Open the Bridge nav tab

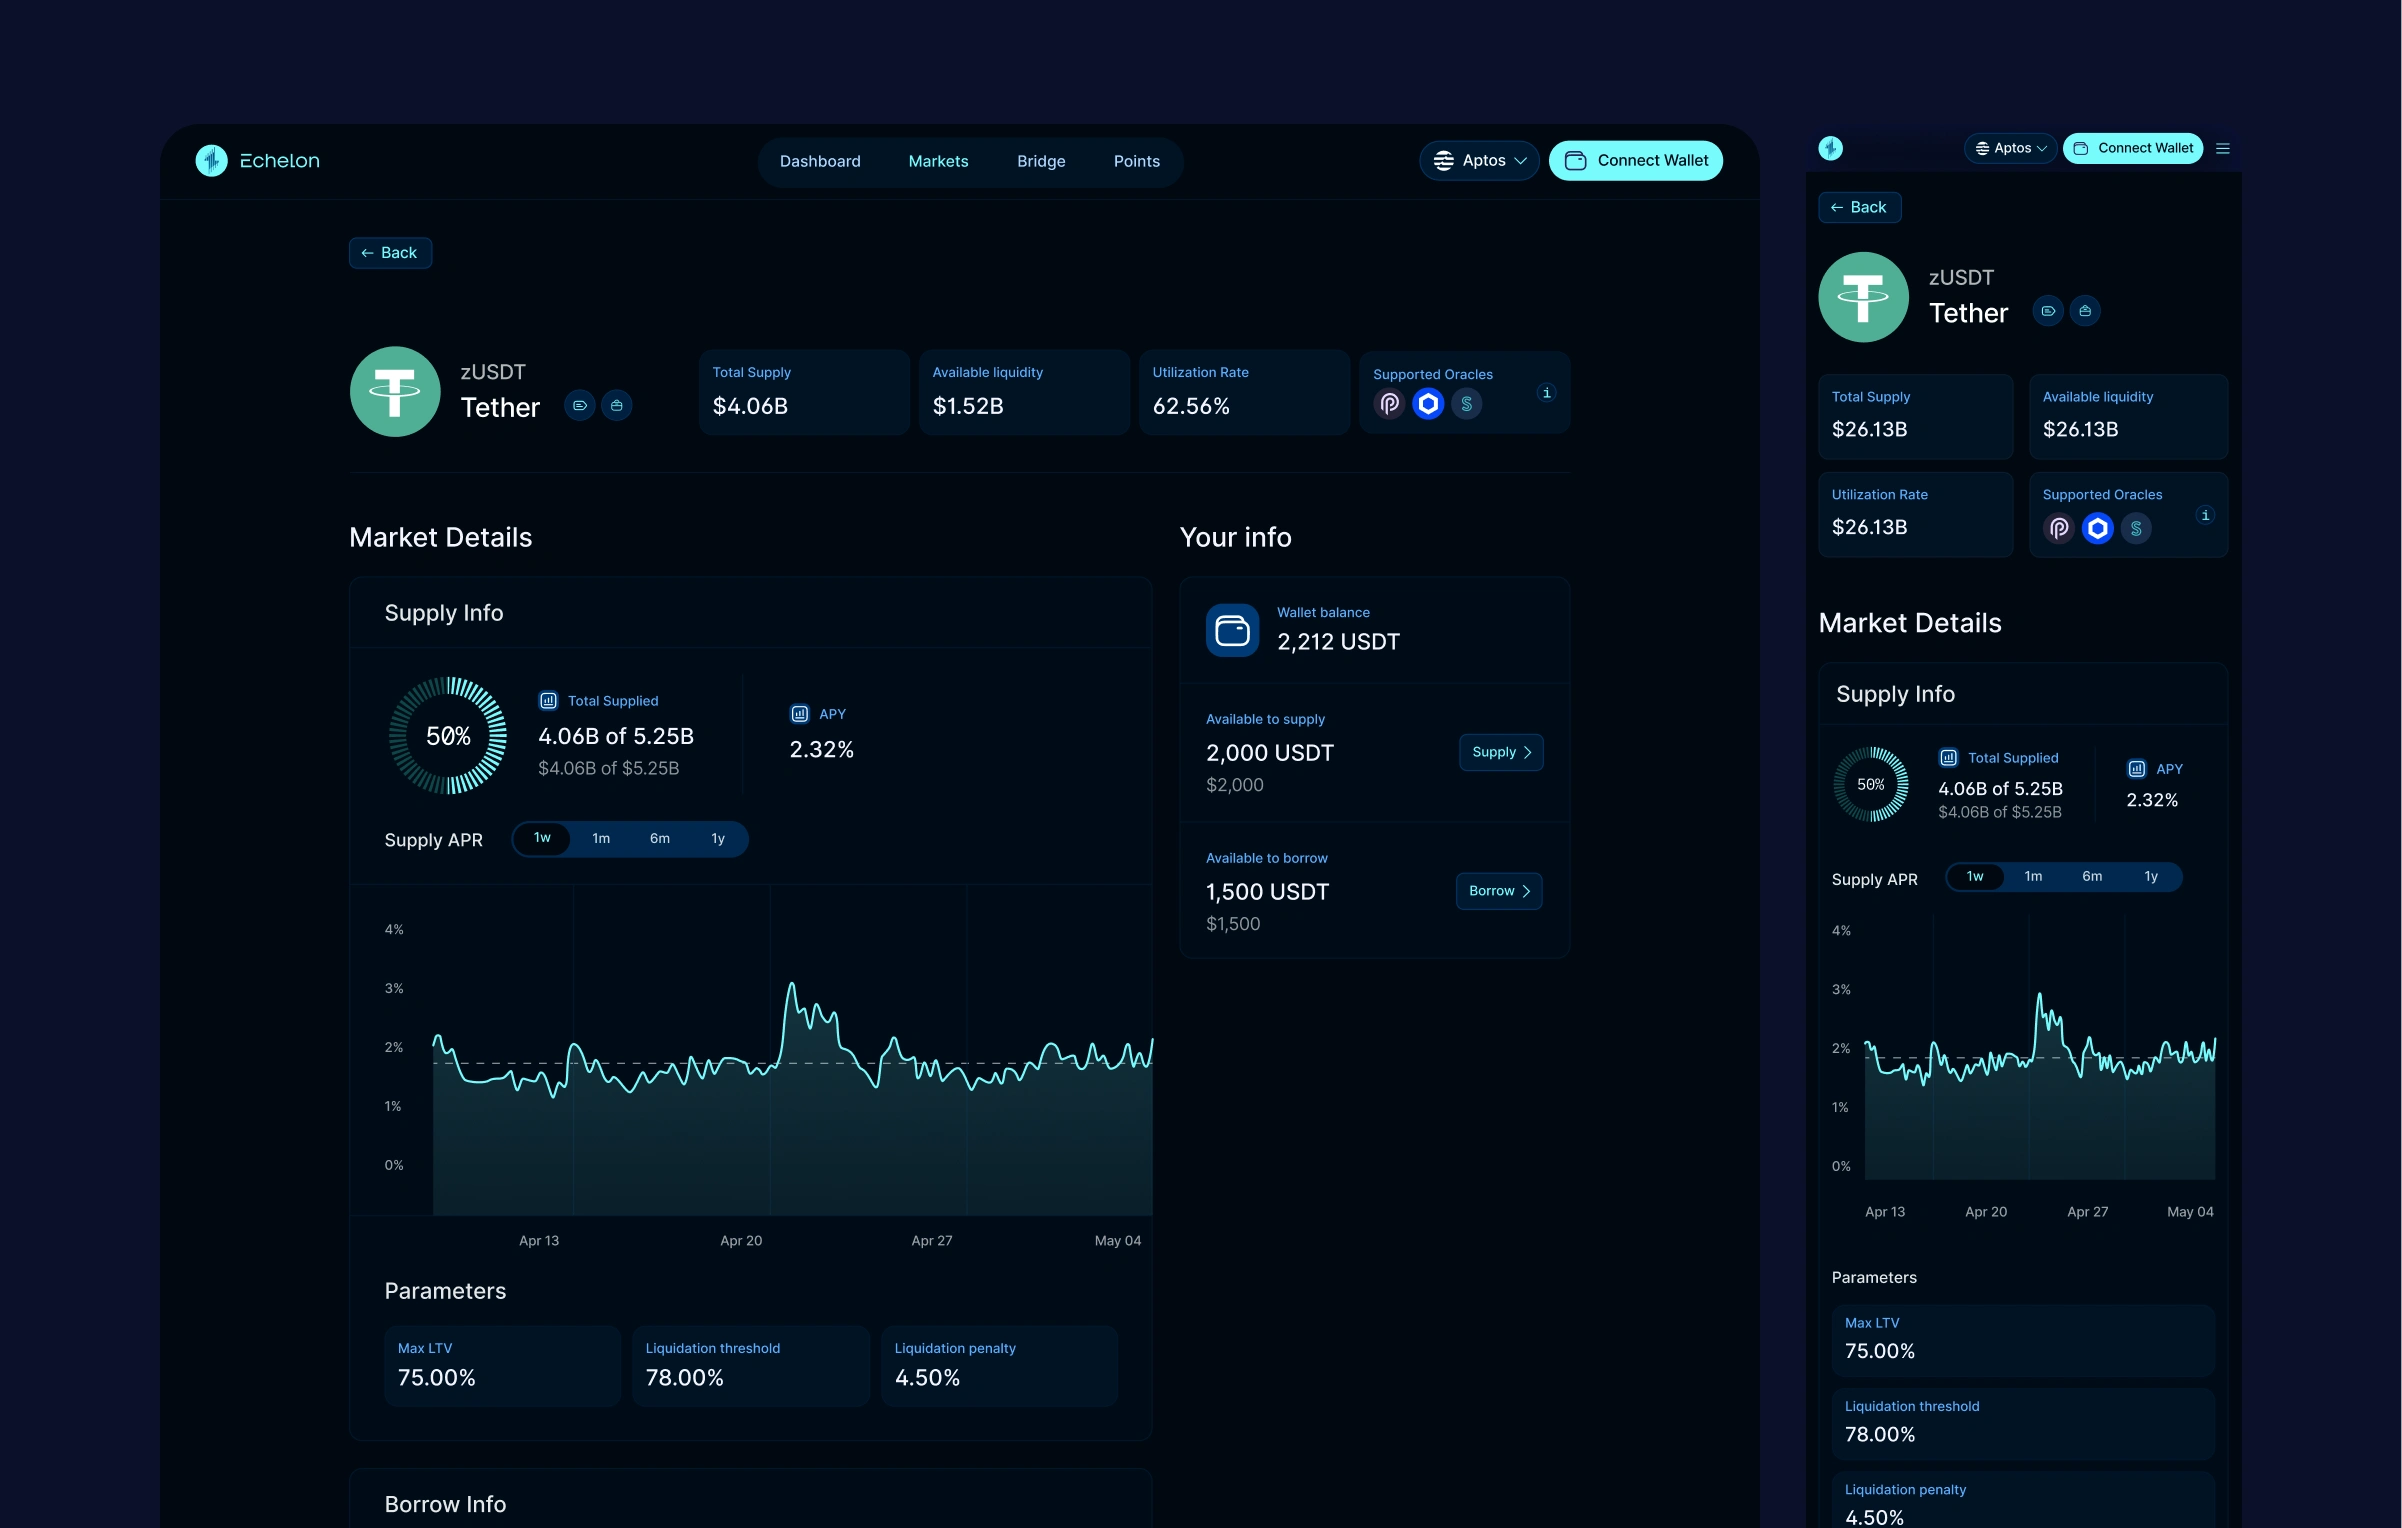pyautogui.click(x=1040, y=161)
